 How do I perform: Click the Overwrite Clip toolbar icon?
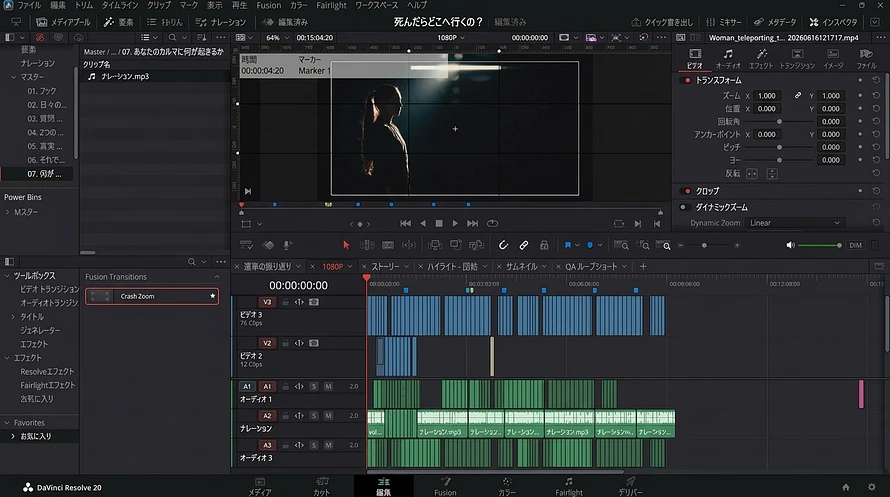pyautogui.click(x=455, y=245)
